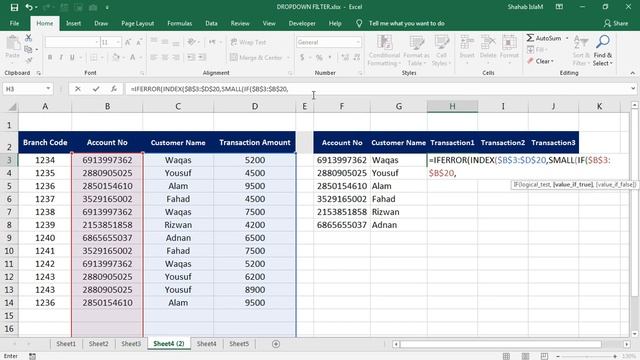Click Increase Font Size icon

pos(128,42)
